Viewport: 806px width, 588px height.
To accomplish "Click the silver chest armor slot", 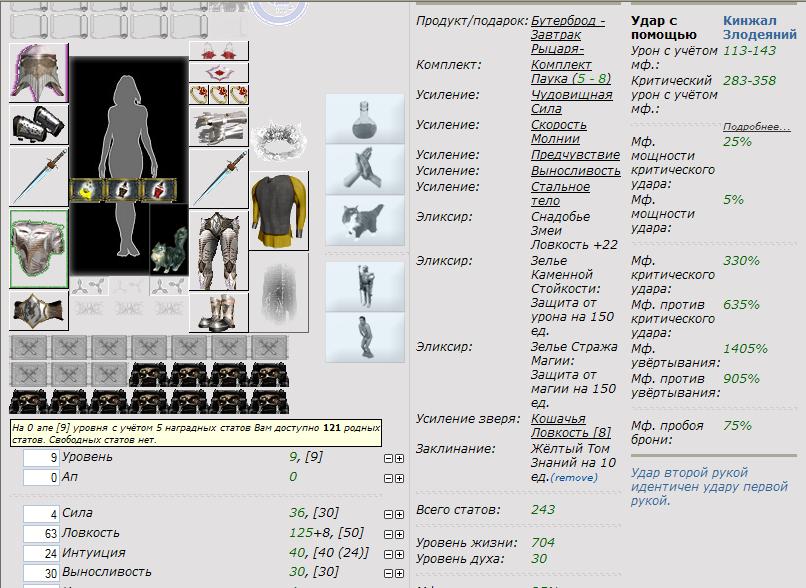I will (x=39, y=248).
